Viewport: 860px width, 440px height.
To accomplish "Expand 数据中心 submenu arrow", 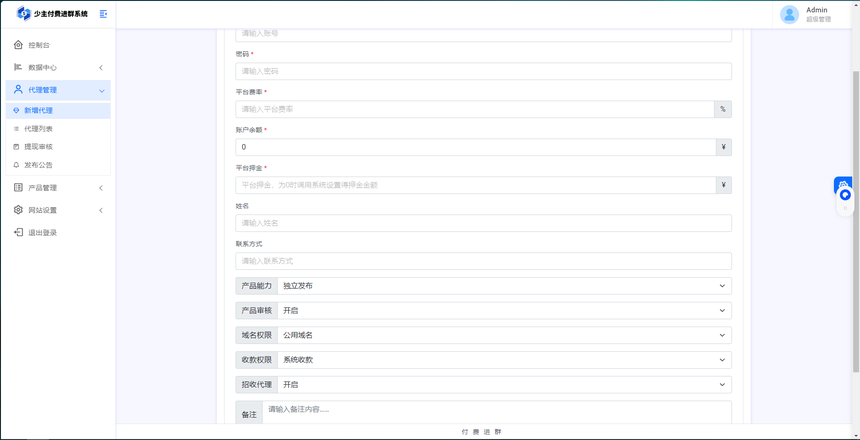I will click(x=101, y=67).
